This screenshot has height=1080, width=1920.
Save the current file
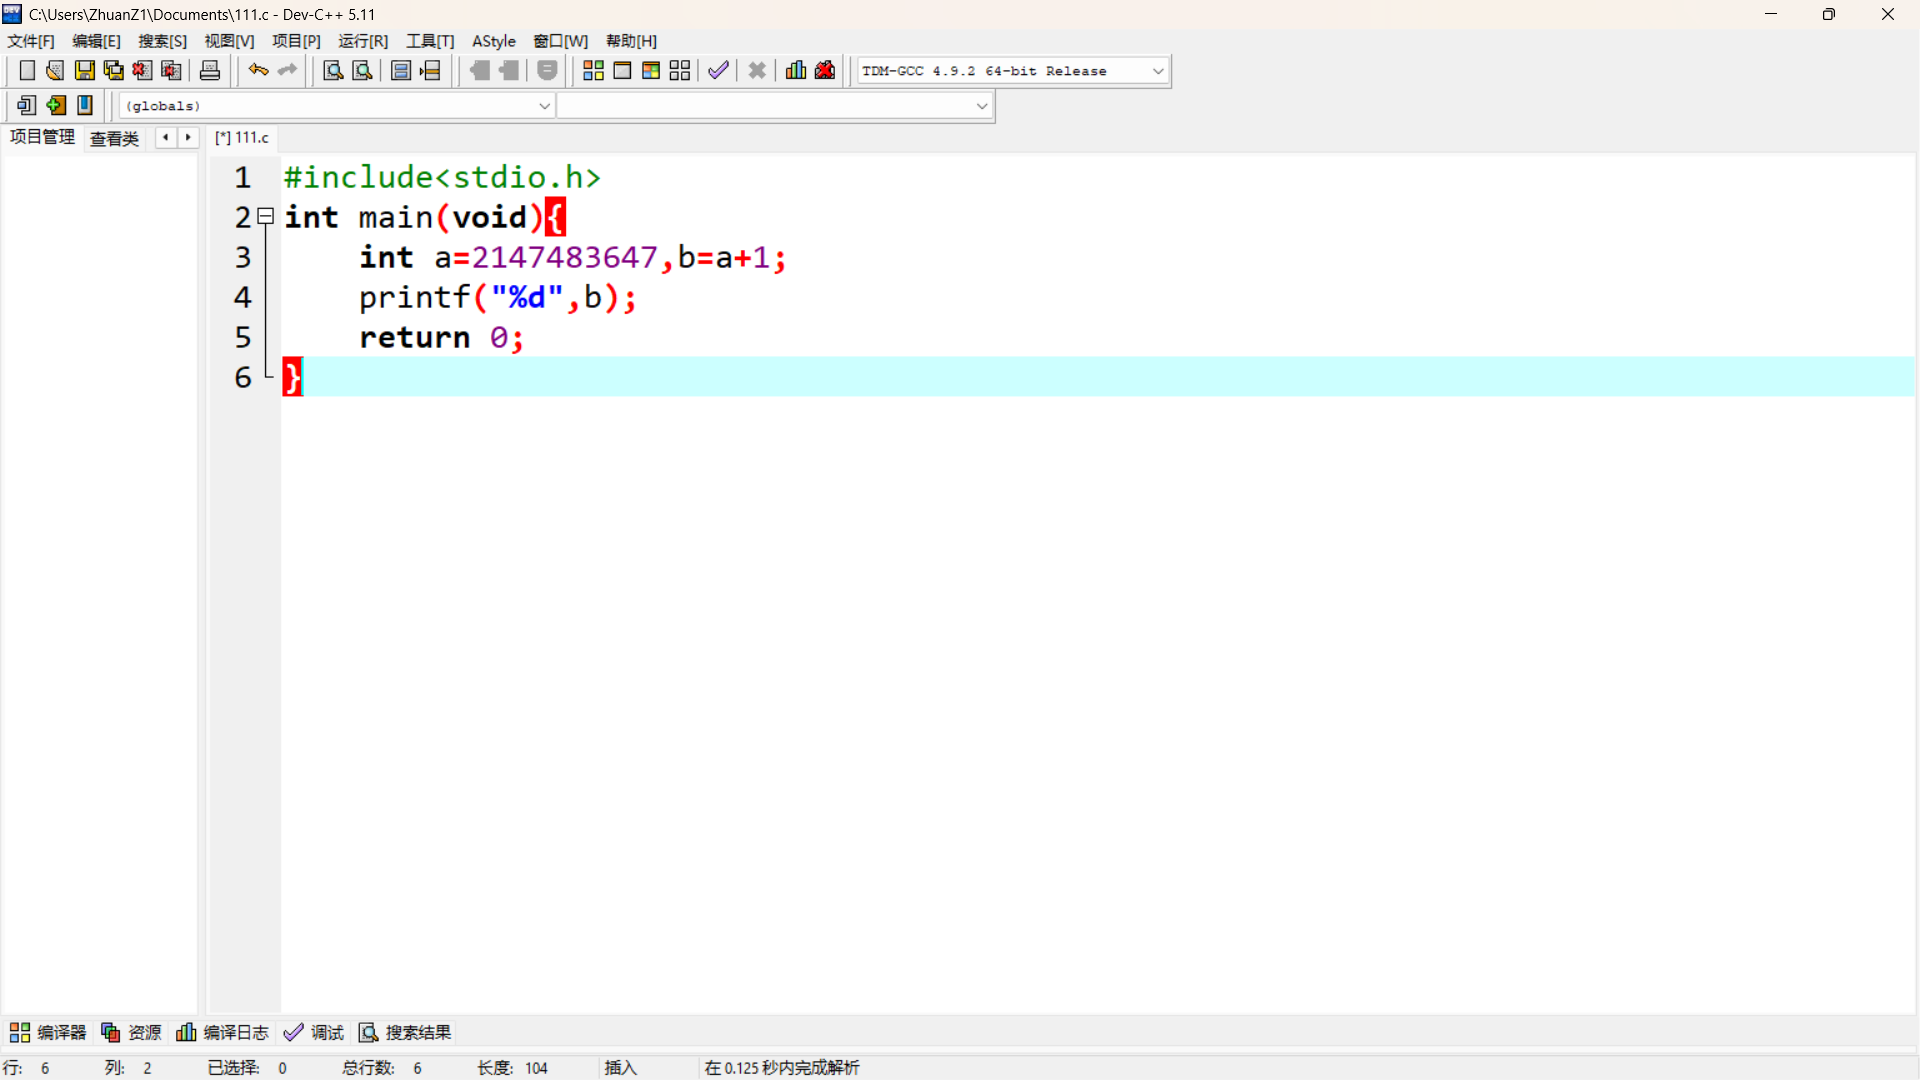tap(85, 71)
